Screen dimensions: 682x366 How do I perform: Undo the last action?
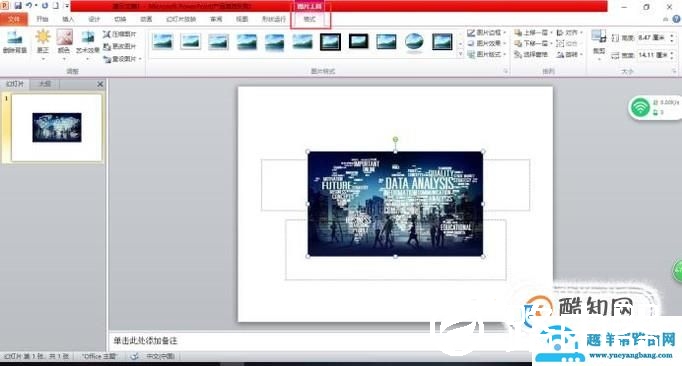[x=29, y=6]
